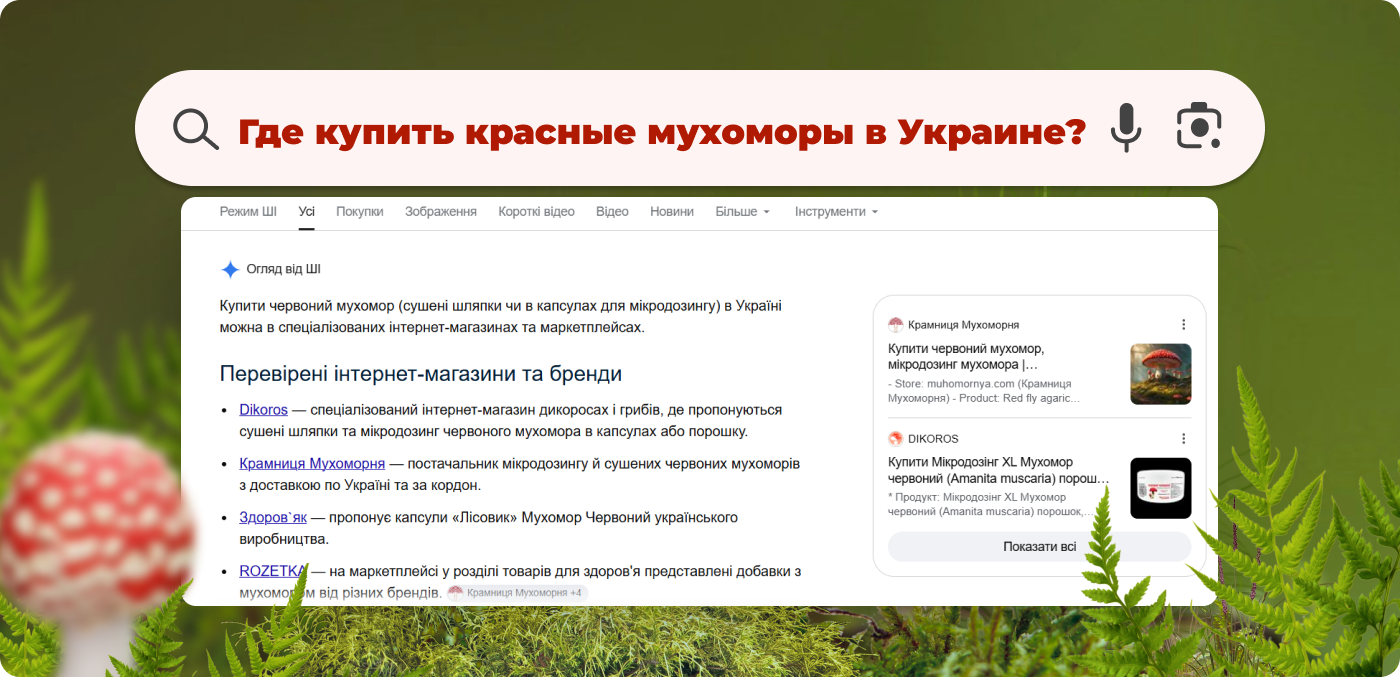
Task: Expand the Інструменти dropdown
Action: tap(836, 212)
